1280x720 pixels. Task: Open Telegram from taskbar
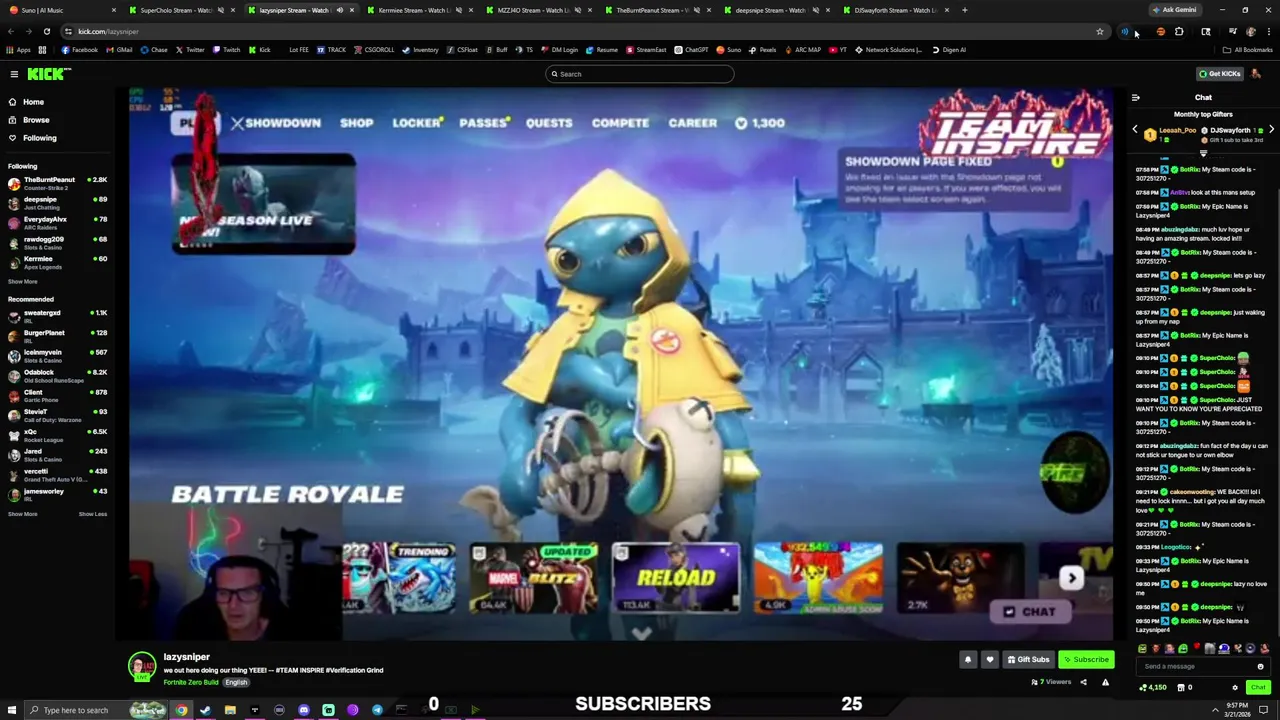click(x=377, y=710)
